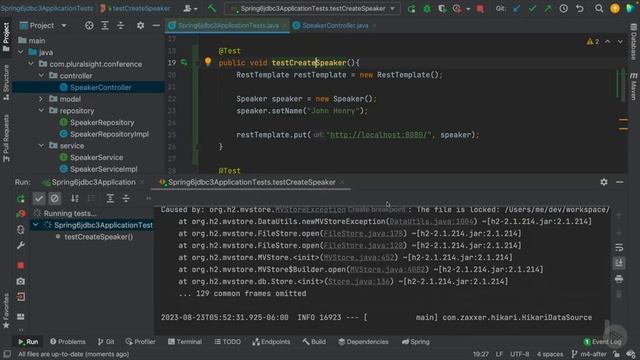Screen dimensions: 640x360
Task: Switch to Spring6jdbc3ApplicationTests.java editor tab
Action: pos(228,26)
